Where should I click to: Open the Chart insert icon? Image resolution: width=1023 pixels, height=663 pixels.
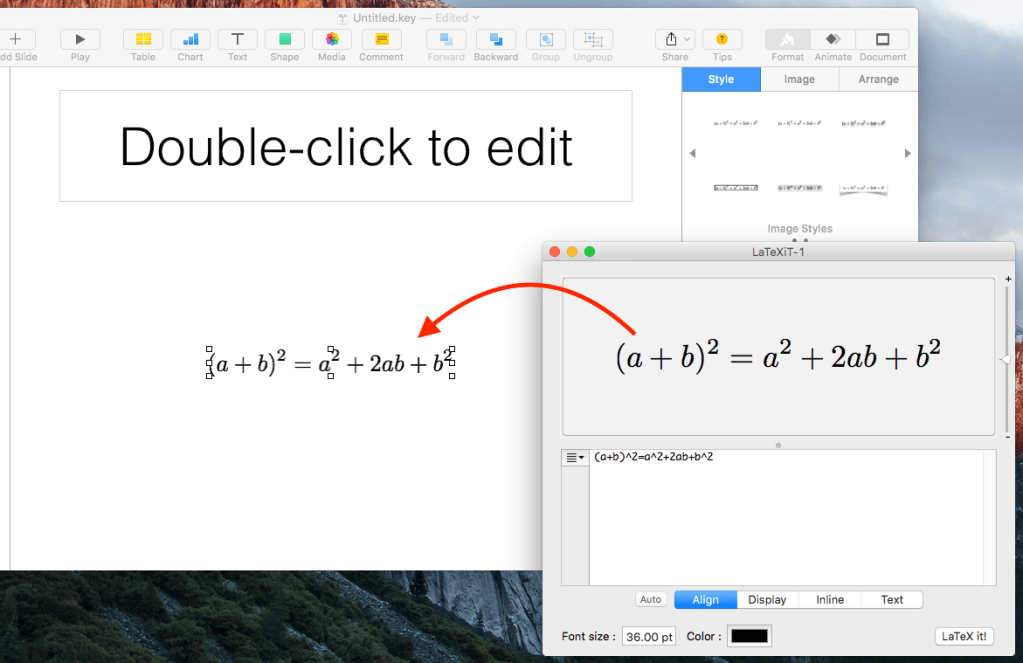(x=190, y=39)
